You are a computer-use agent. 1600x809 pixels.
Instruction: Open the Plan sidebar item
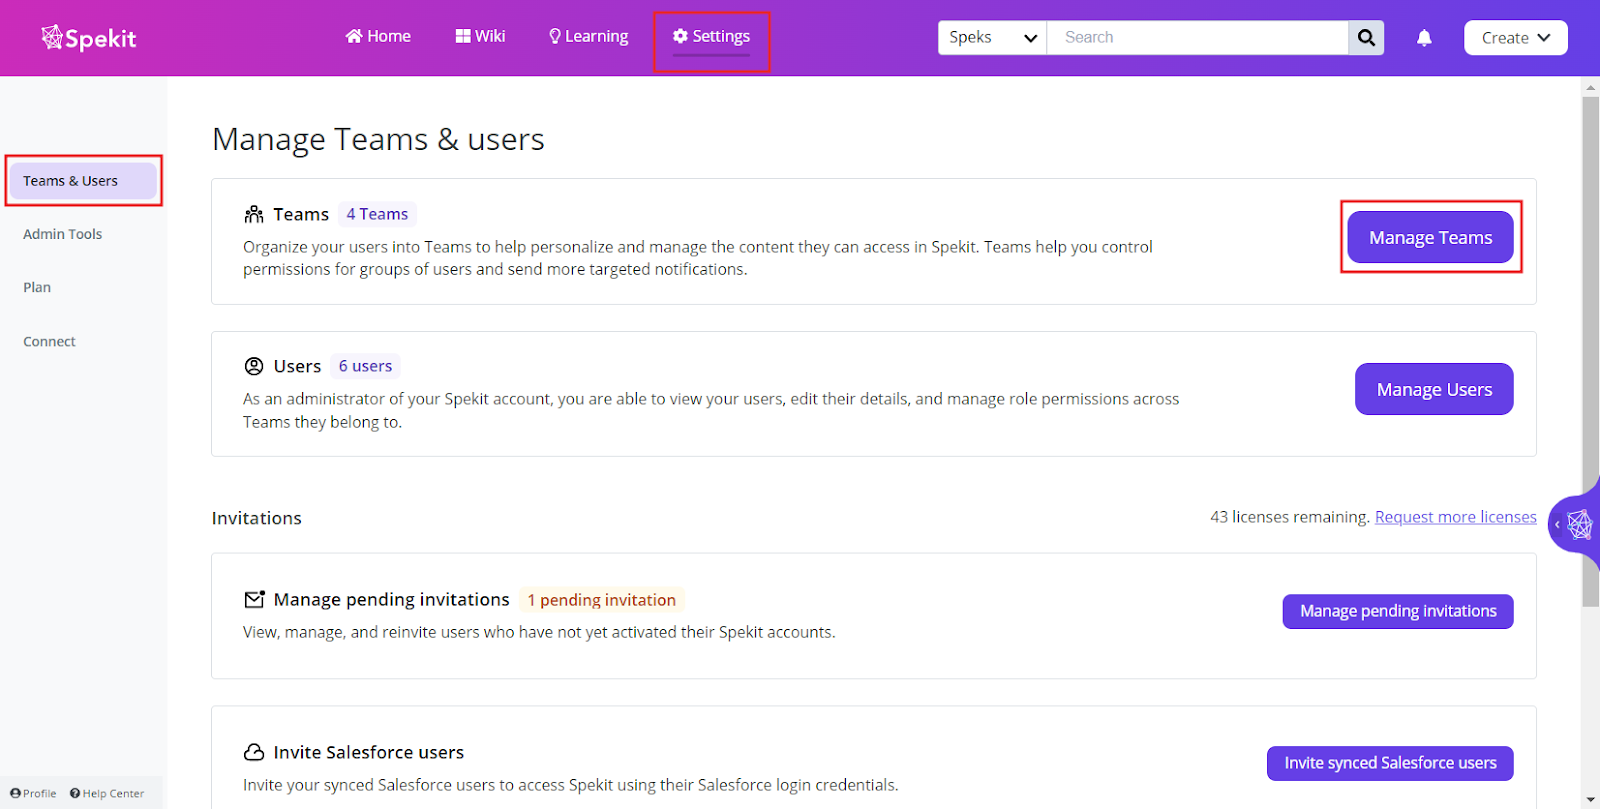37,287
